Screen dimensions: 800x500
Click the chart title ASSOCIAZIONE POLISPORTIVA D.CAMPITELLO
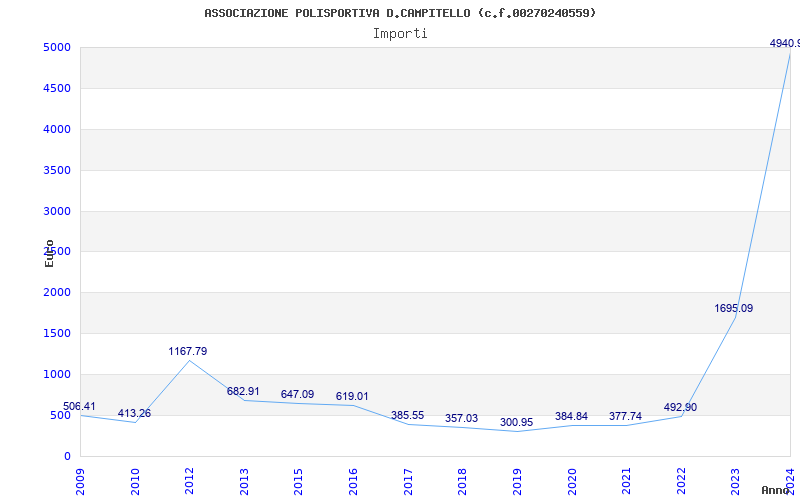[400, 13]
